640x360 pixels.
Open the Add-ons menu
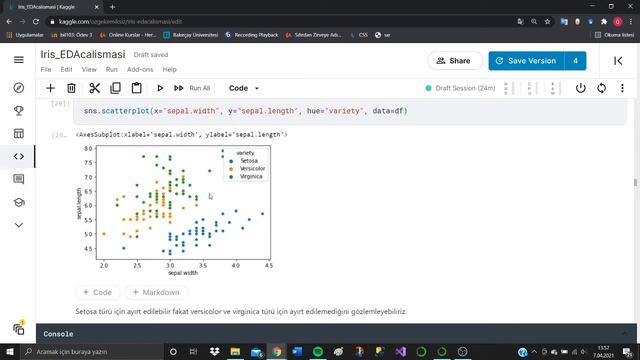(x=140, y=69)
